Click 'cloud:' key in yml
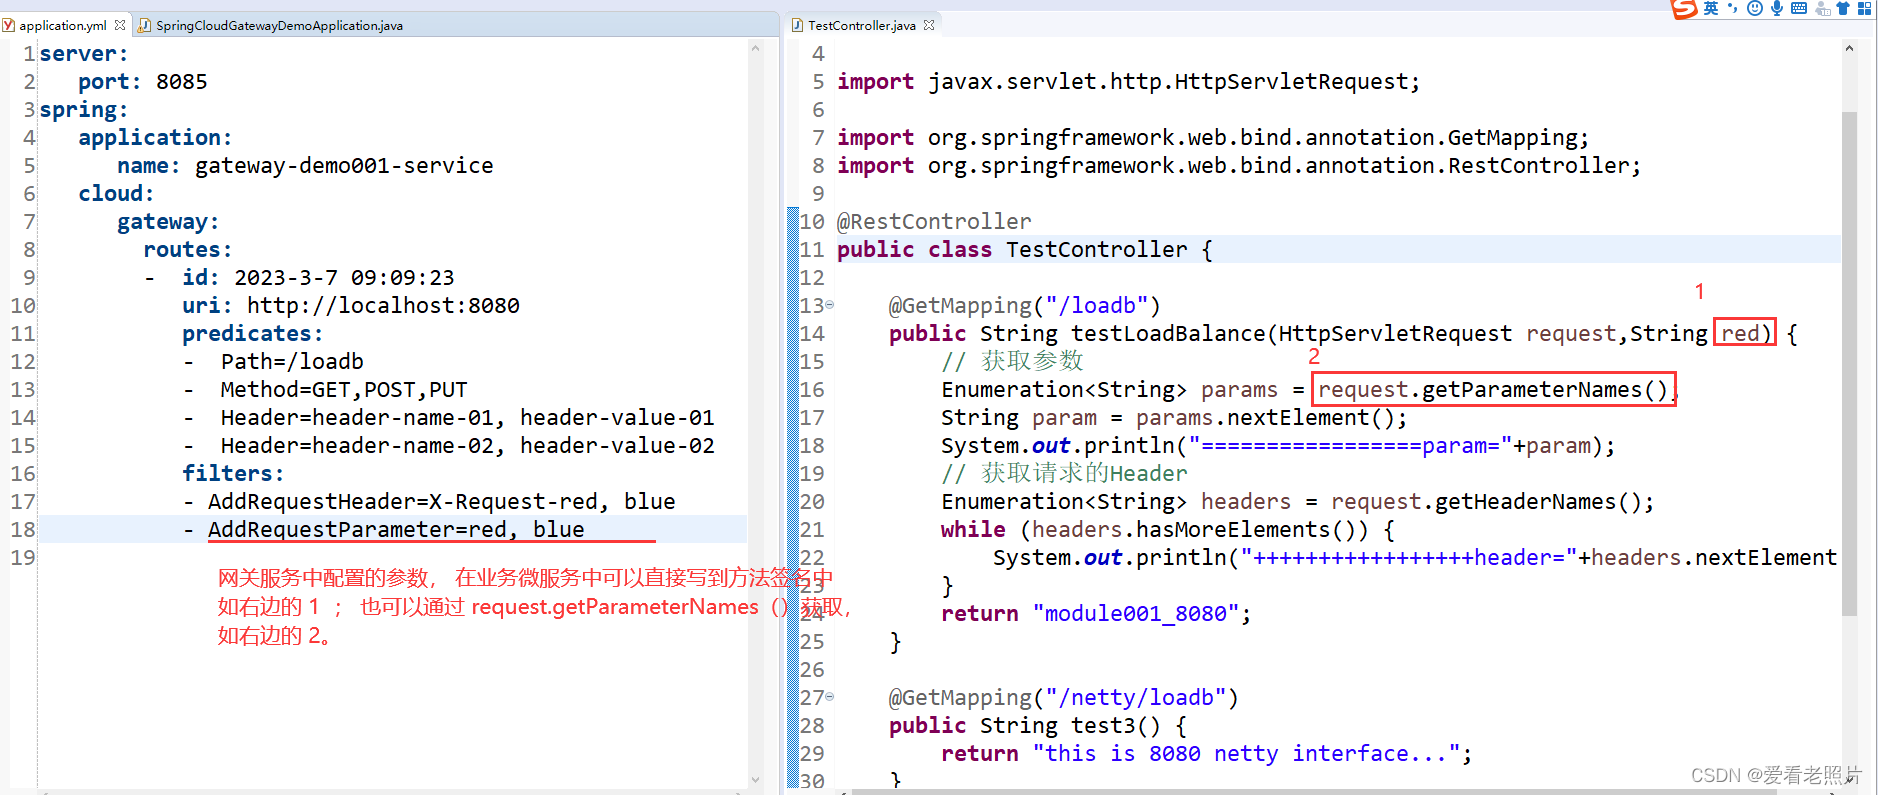The image size is (1878, 795). [x=116, y=194]
